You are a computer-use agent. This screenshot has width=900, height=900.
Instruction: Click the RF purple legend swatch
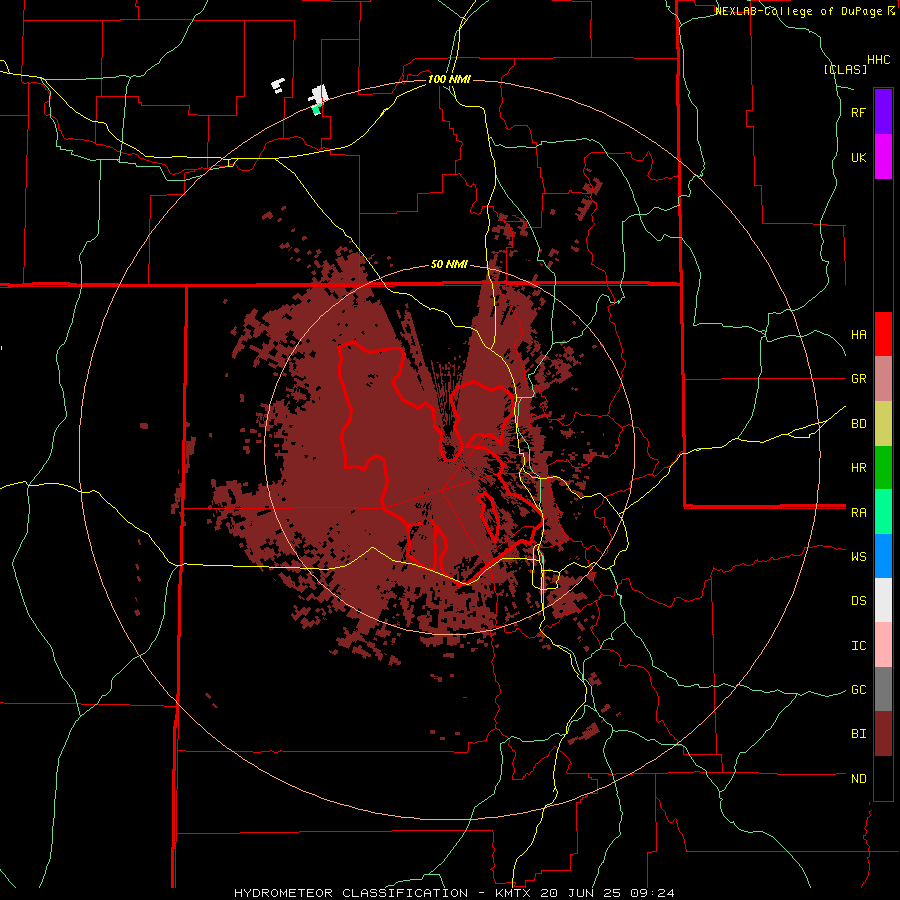tap(883, 112)
